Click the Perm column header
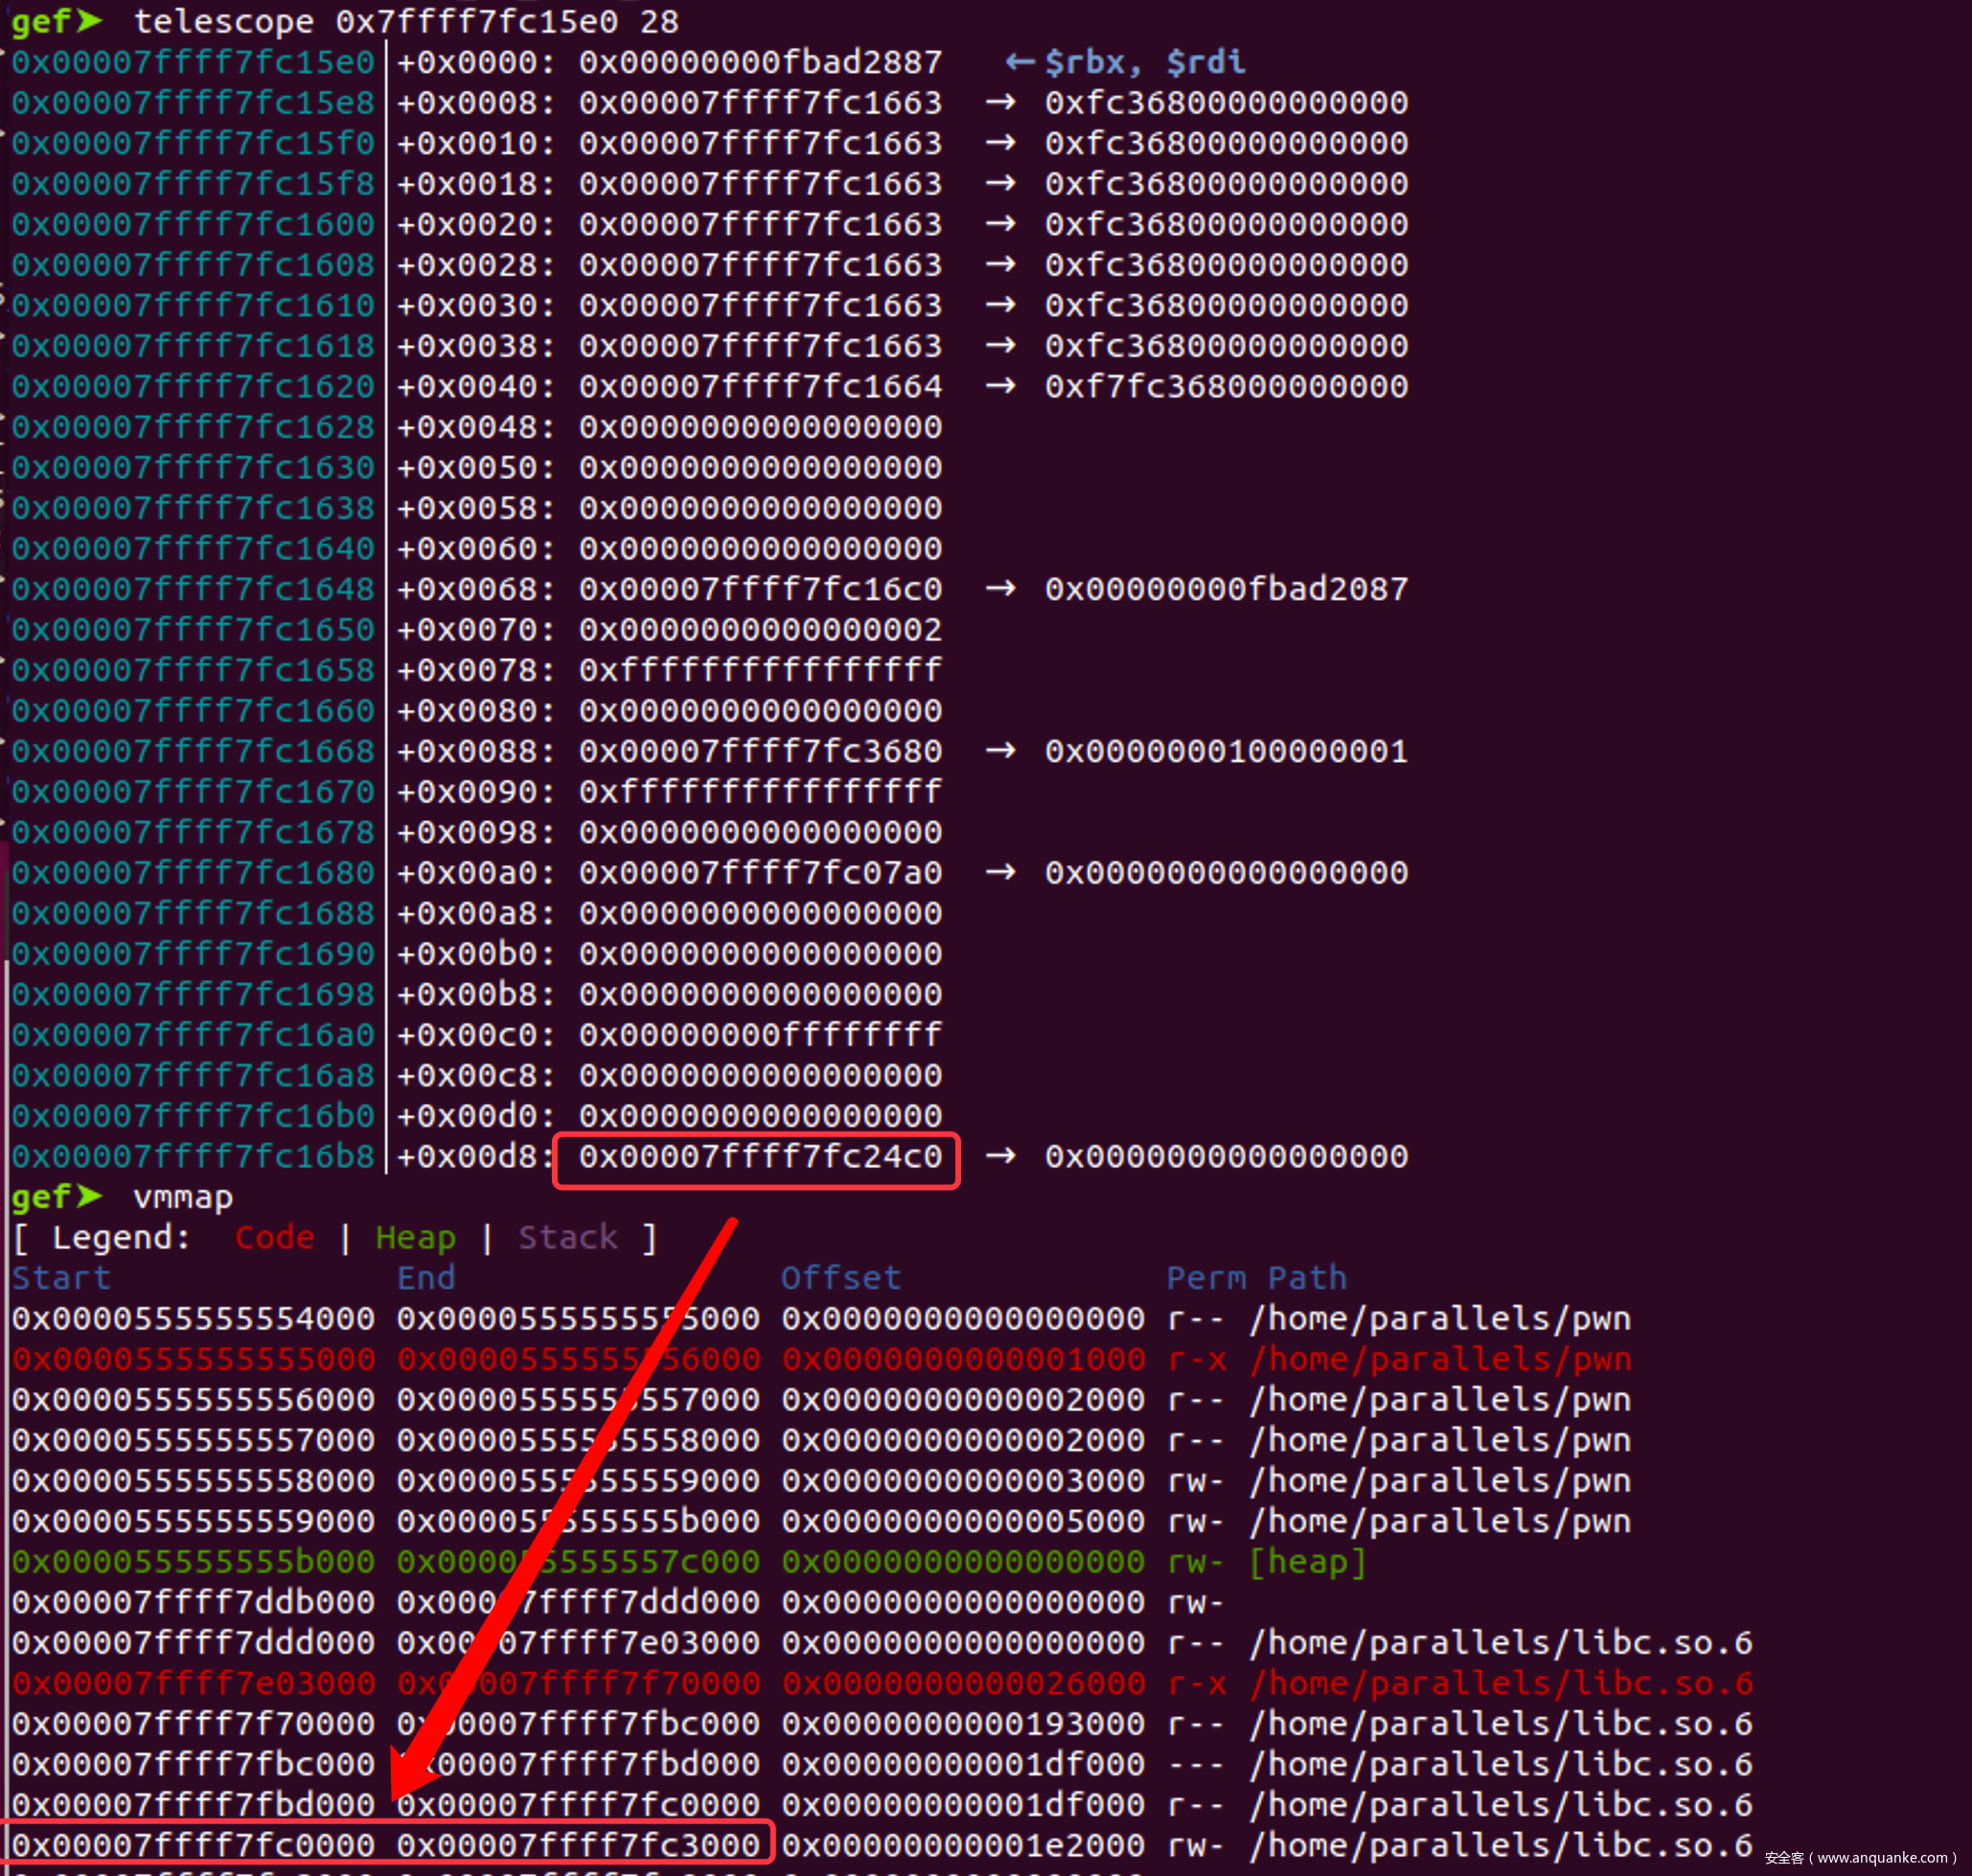The height and width of the screenshot is (1876, 1972). click(x=1205, y=1278)
